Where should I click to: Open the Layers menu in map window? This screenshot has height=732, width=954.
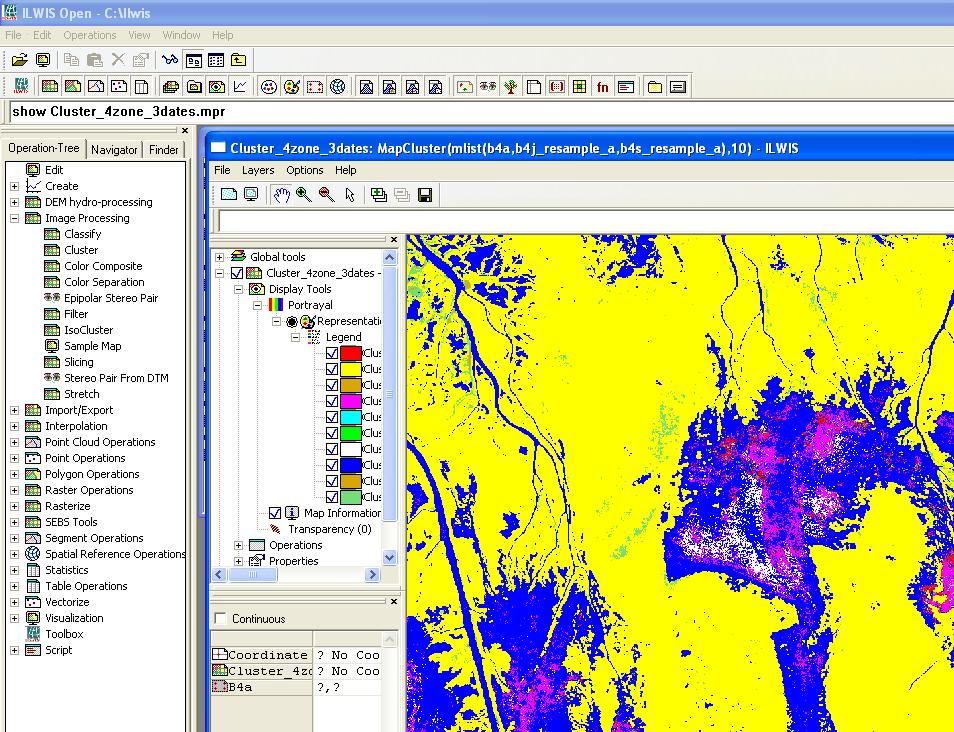[258, 170]
